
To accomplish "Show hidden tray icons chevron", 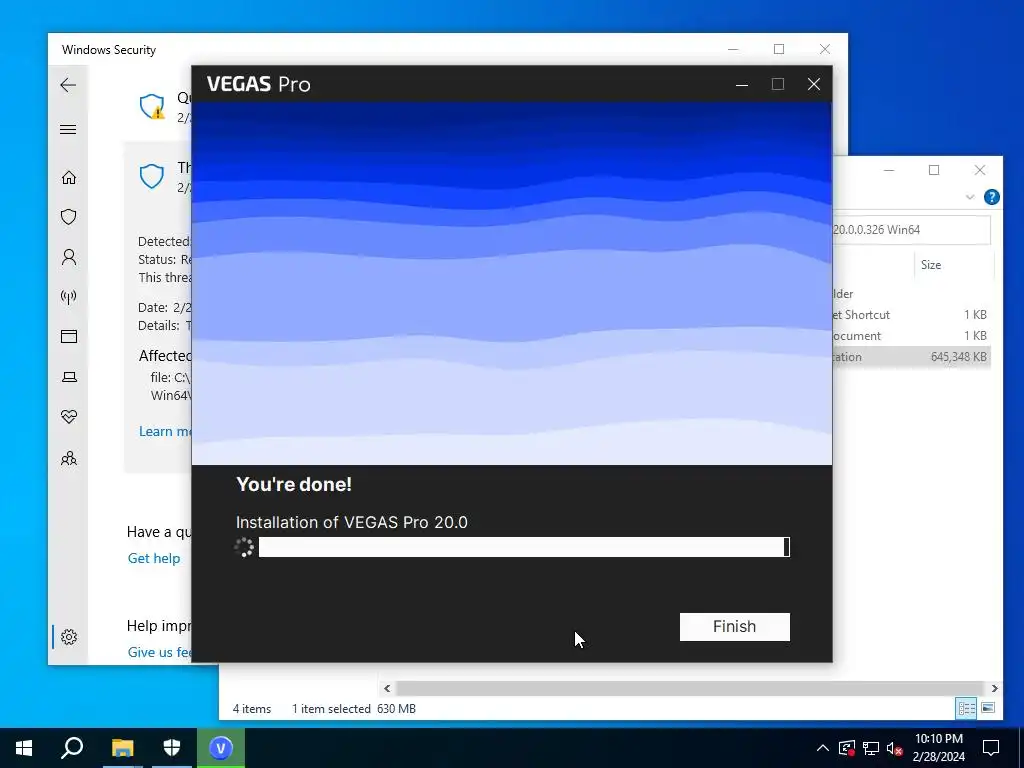I will (823, 748).
